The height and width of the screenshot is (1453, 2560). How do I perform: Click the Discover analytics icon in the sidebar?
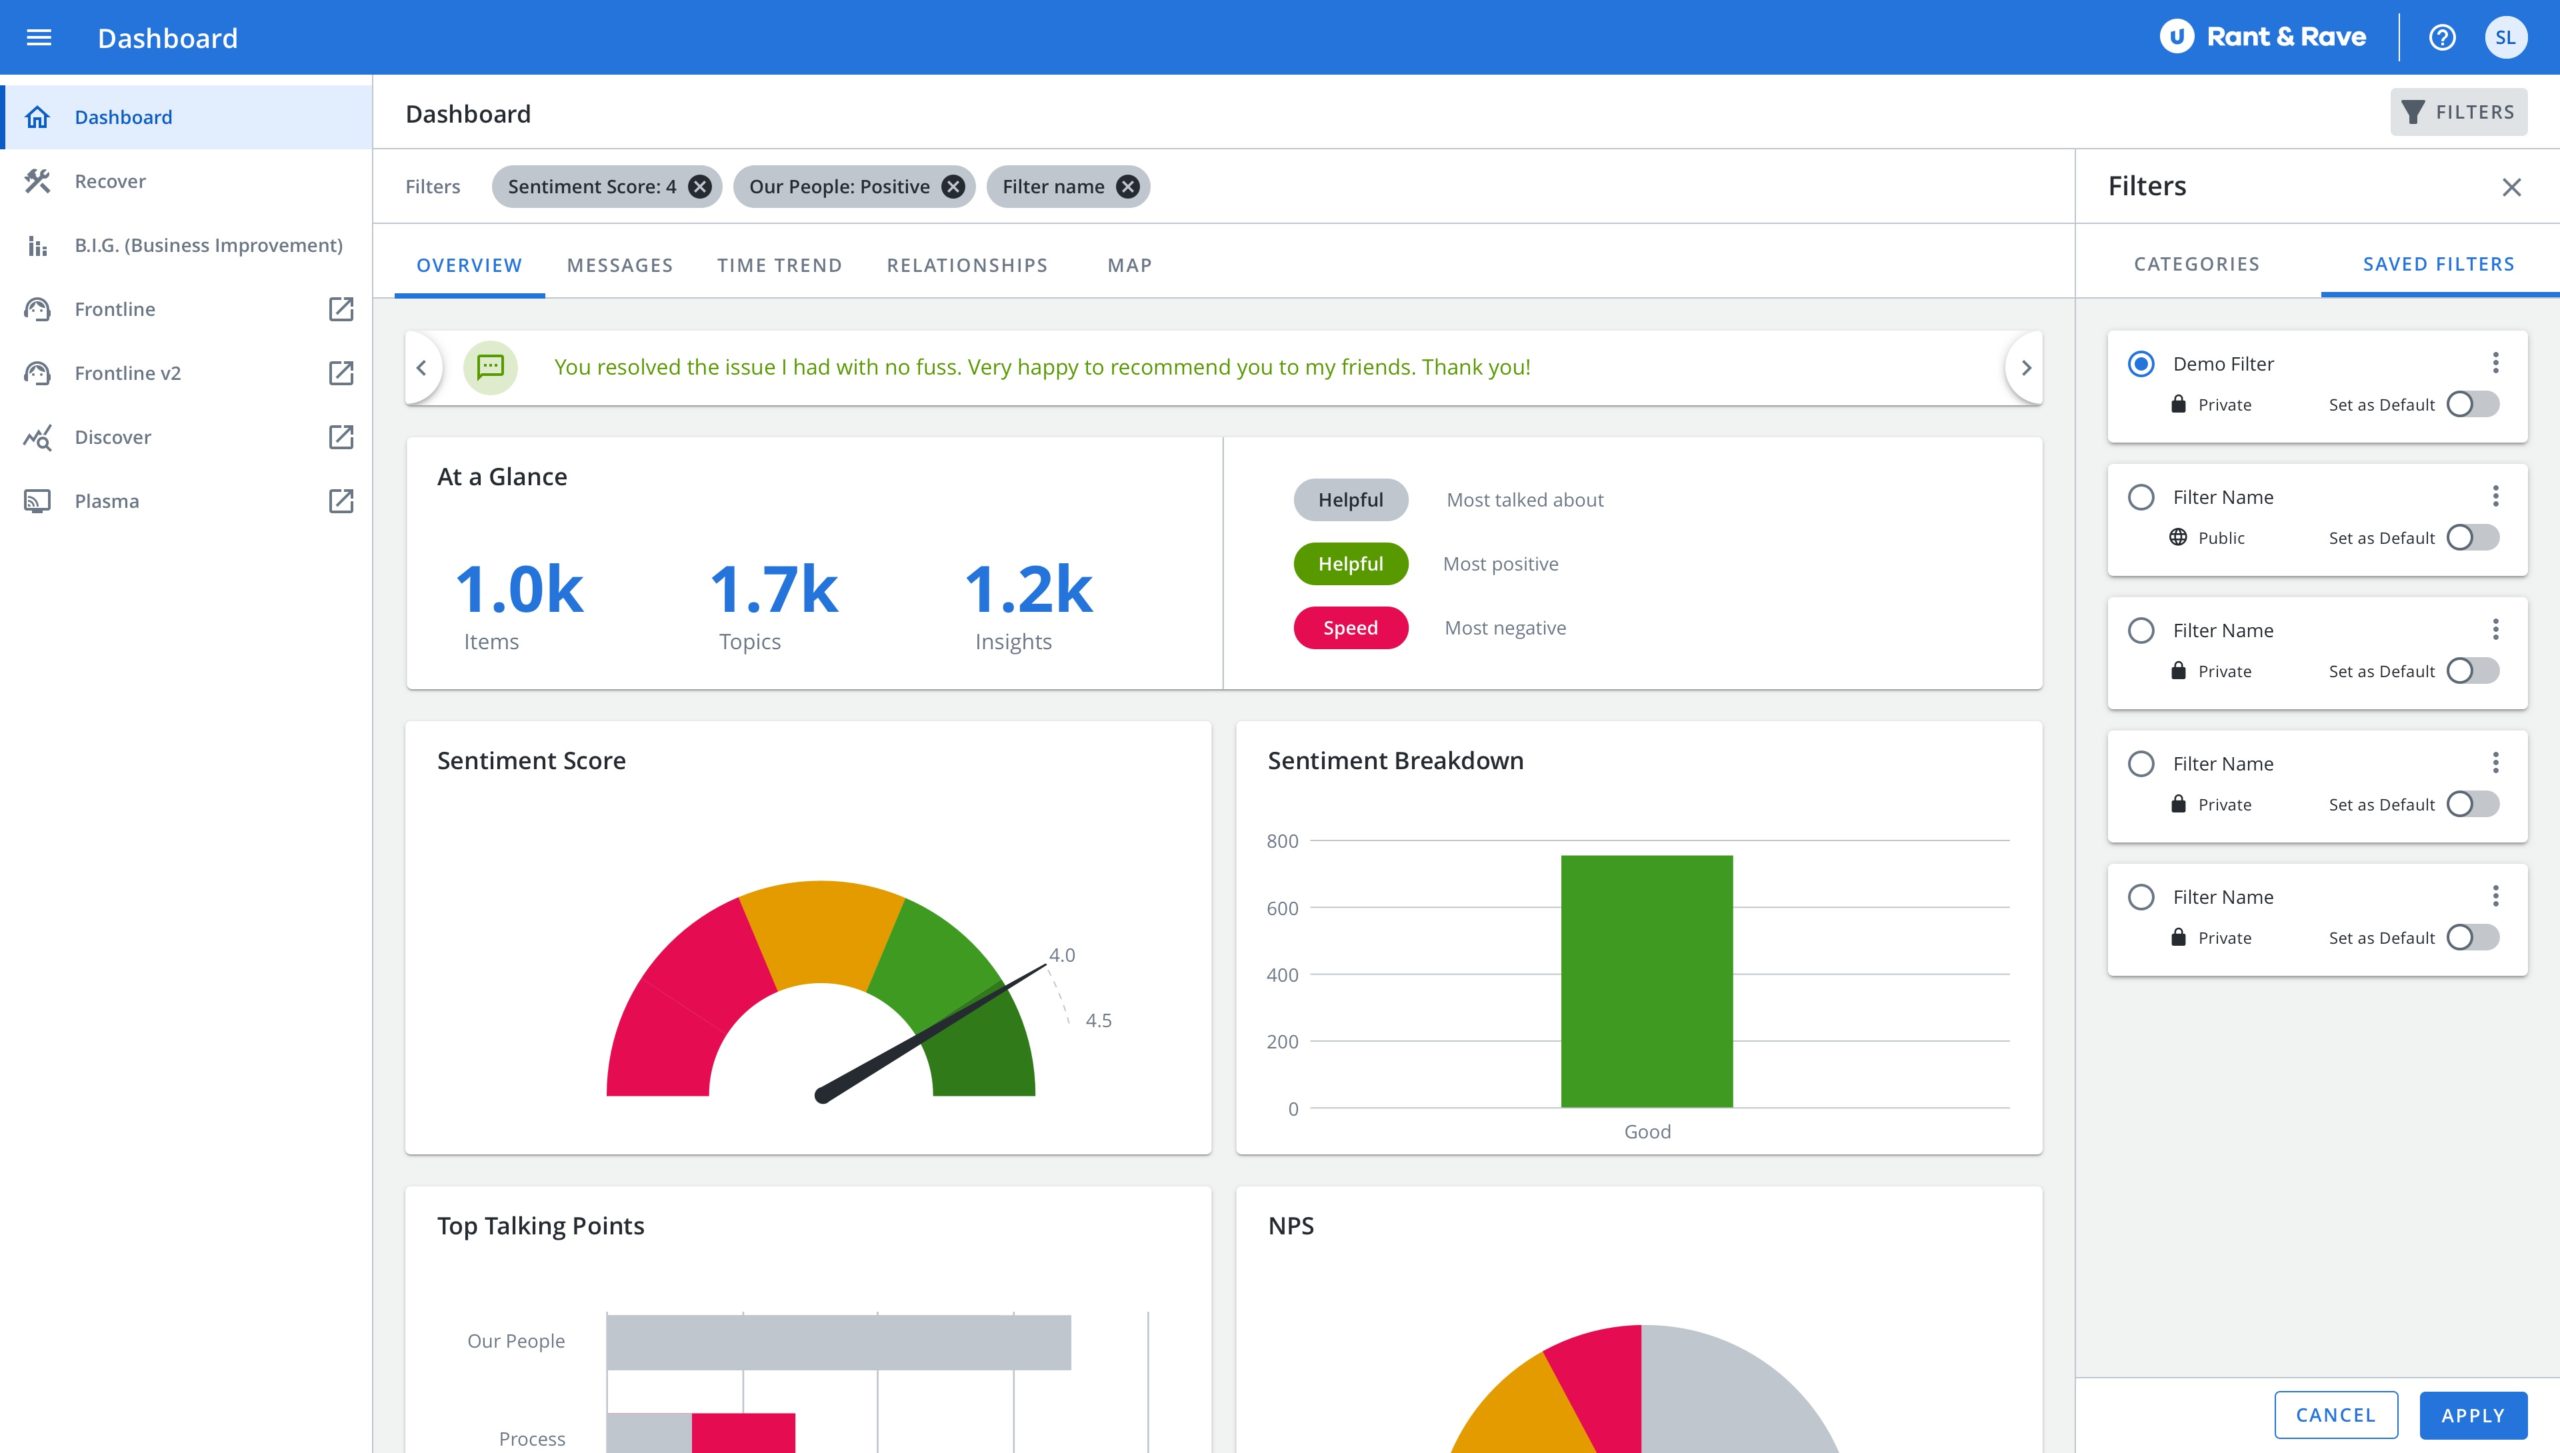(x=37, y=437)
